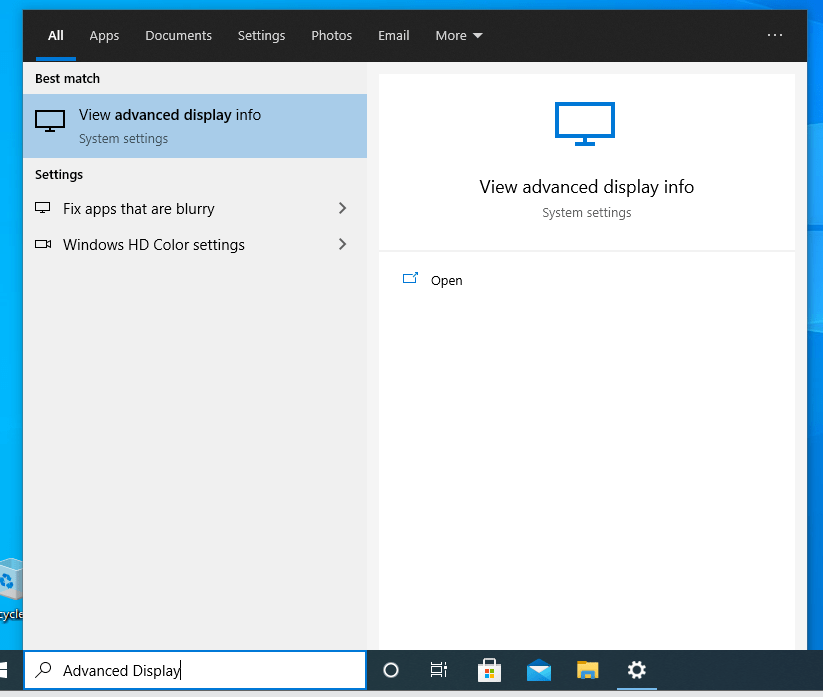Viewport: 823px width, 697px height.
Task: Select the monitor icon in the preview pane
Action: coord(584,123)
